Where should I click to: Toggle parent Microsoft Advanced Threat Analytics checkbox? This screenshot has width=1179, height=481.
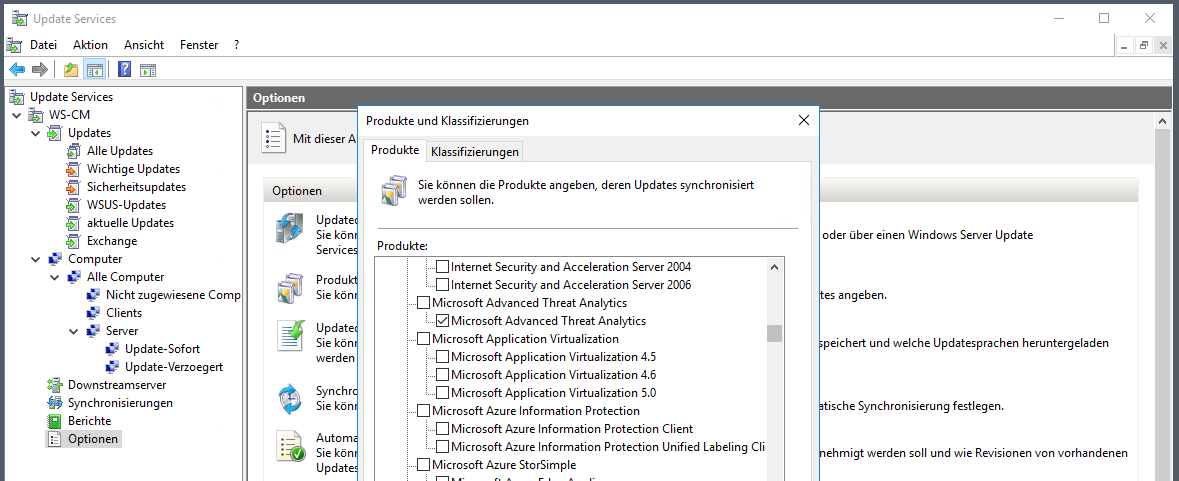(424, 303)
